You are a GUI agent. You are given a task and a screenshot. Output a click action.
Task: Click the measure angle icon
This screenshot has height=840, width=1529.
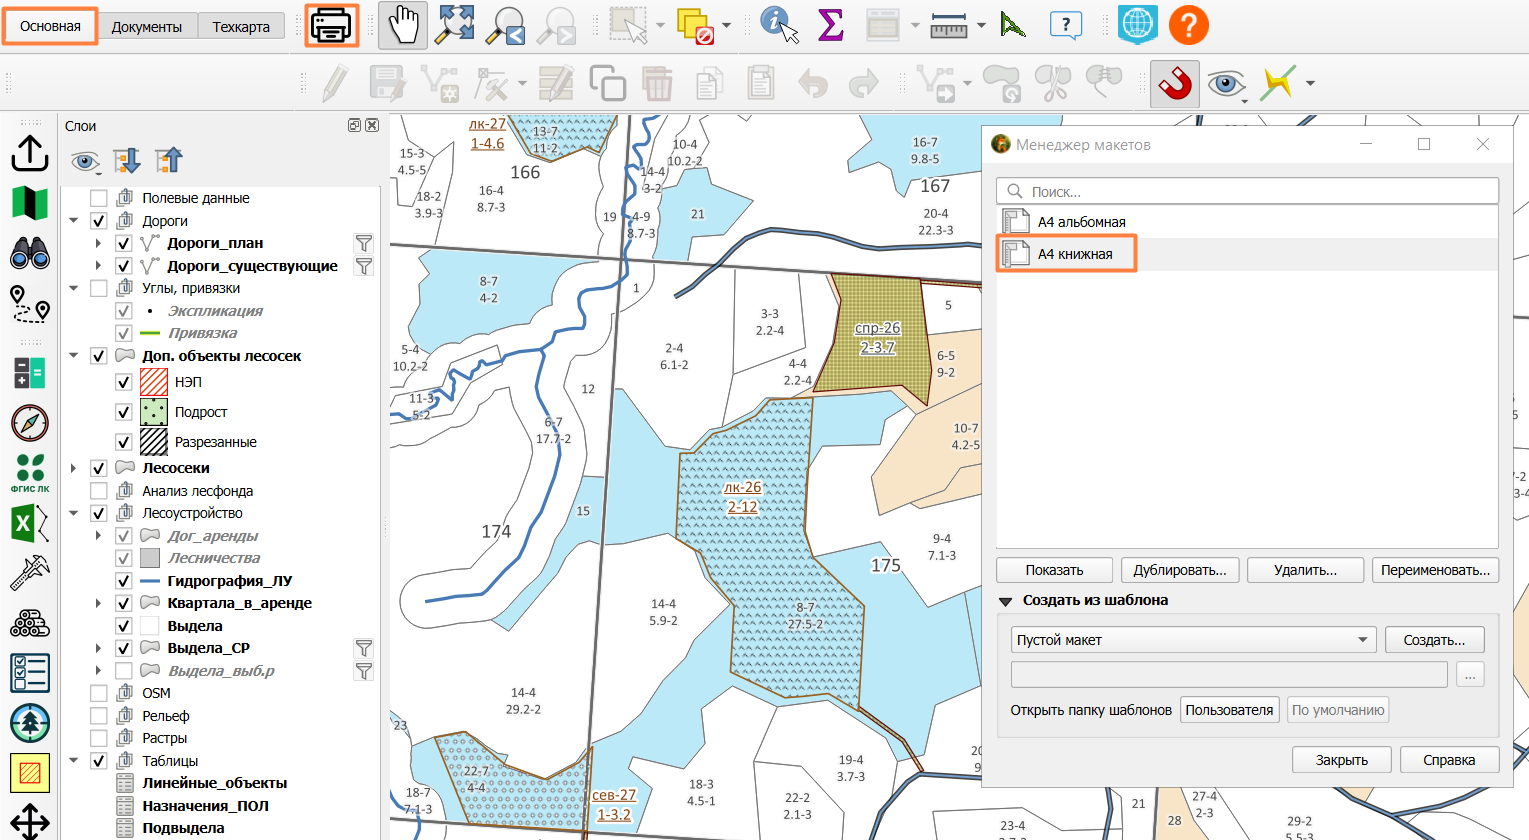click(1013, 26)
